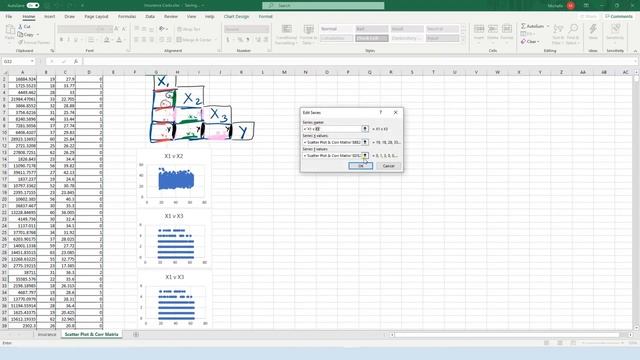The width and height of the screenshot is (640, 360).
Task: Click Increase Font Size icon
Action: 116,29
